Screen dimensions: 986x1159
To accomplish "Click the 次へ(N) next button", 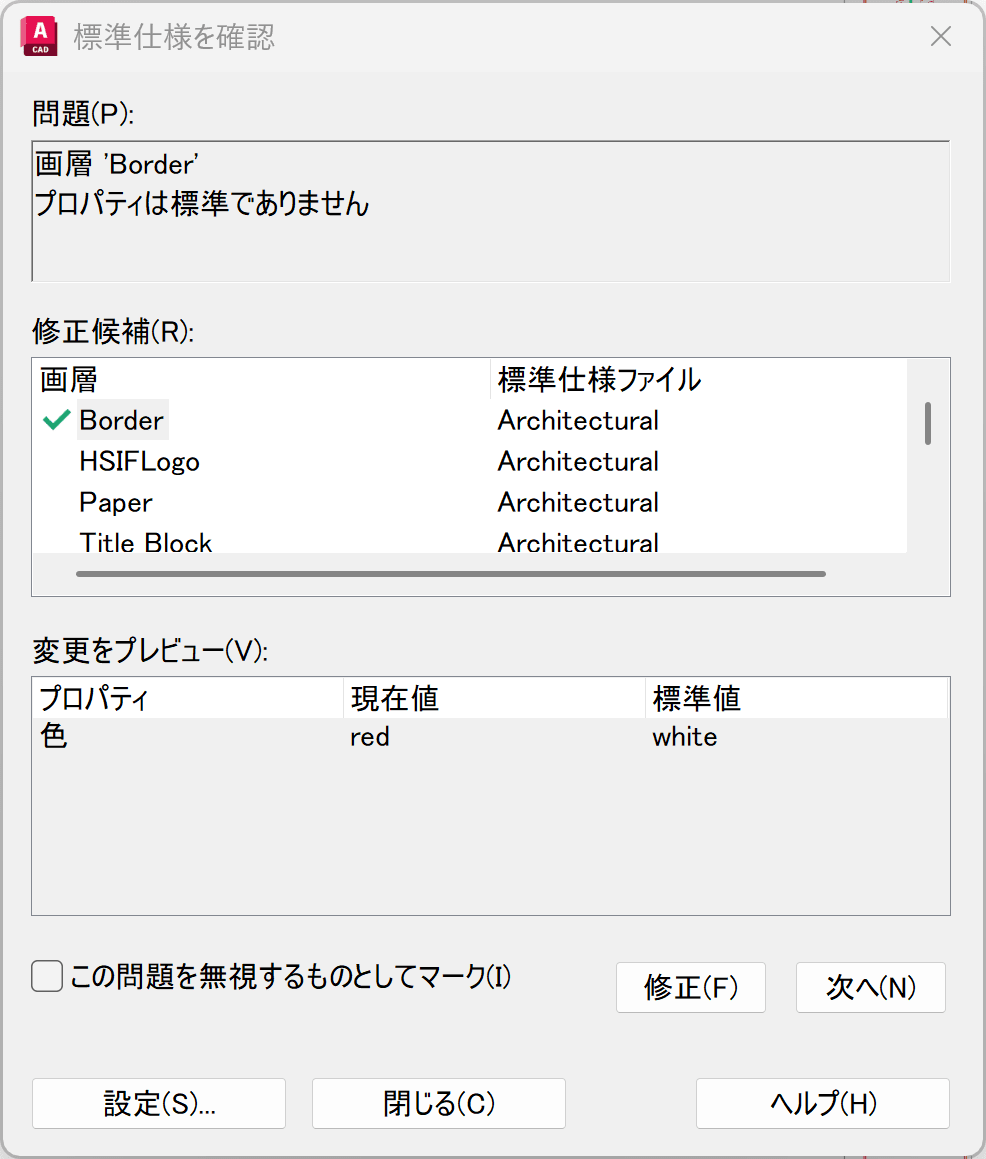I will click(870, 987).
